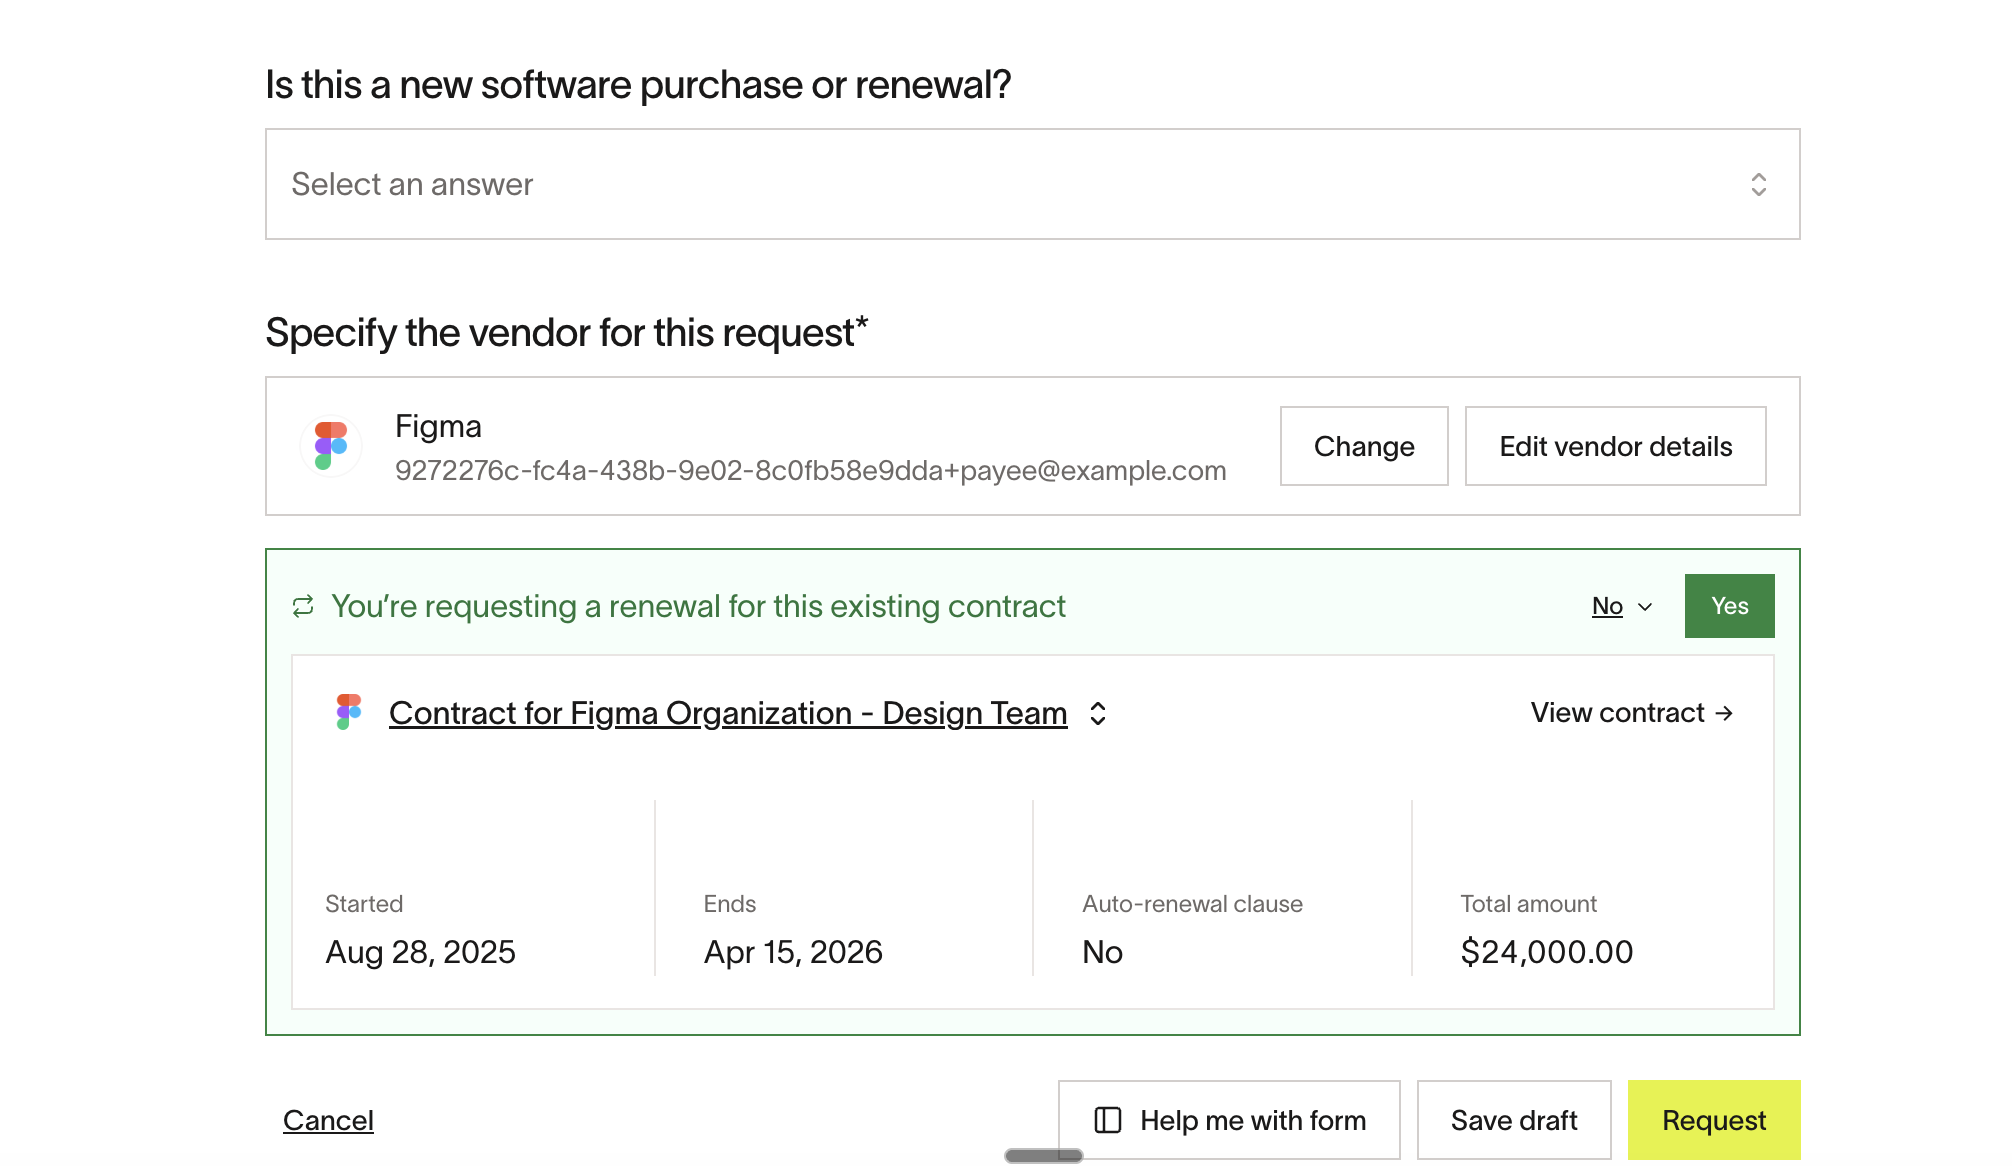Click the Figma logo in the vendor card

[x=331, y=446]
